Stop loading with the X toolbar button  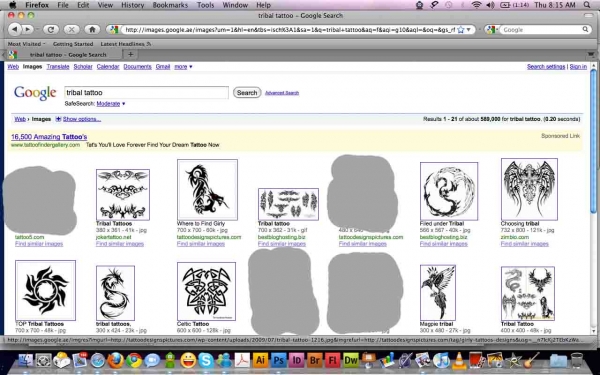tap(71, 29)
